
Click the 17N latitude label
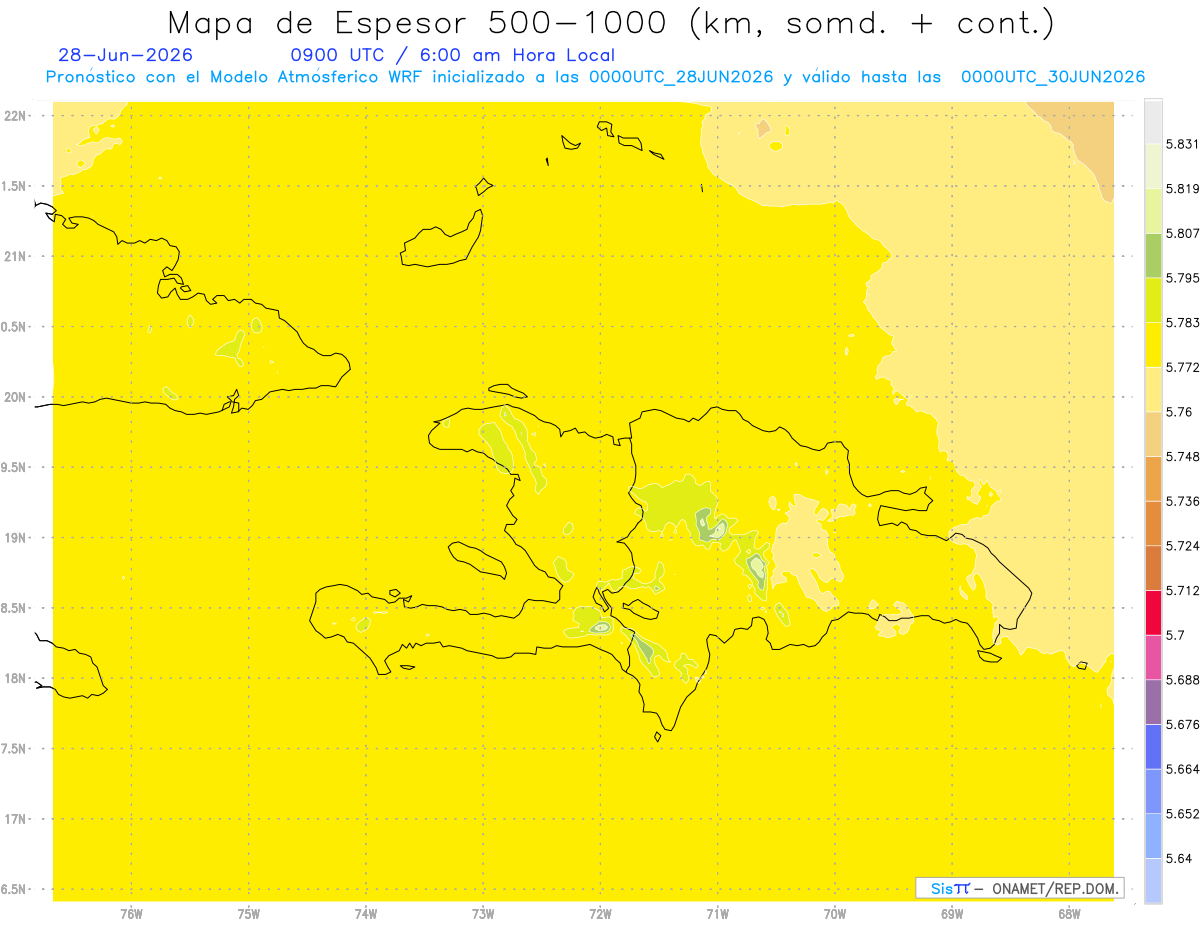(14, 820)
